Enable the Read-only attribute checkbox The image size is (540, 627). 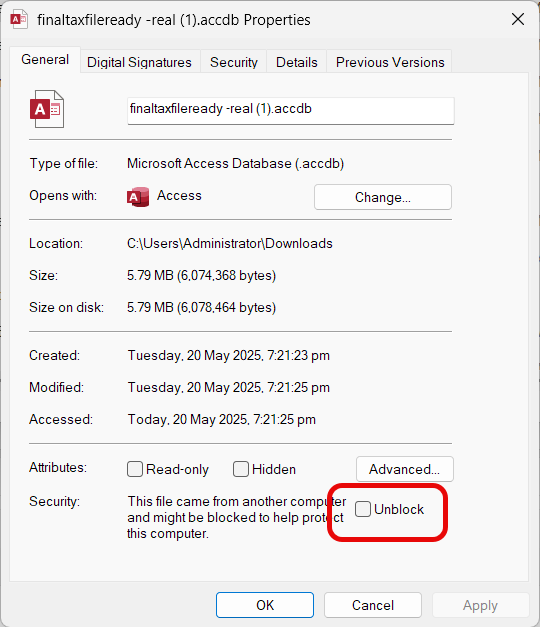coord(135,469)
